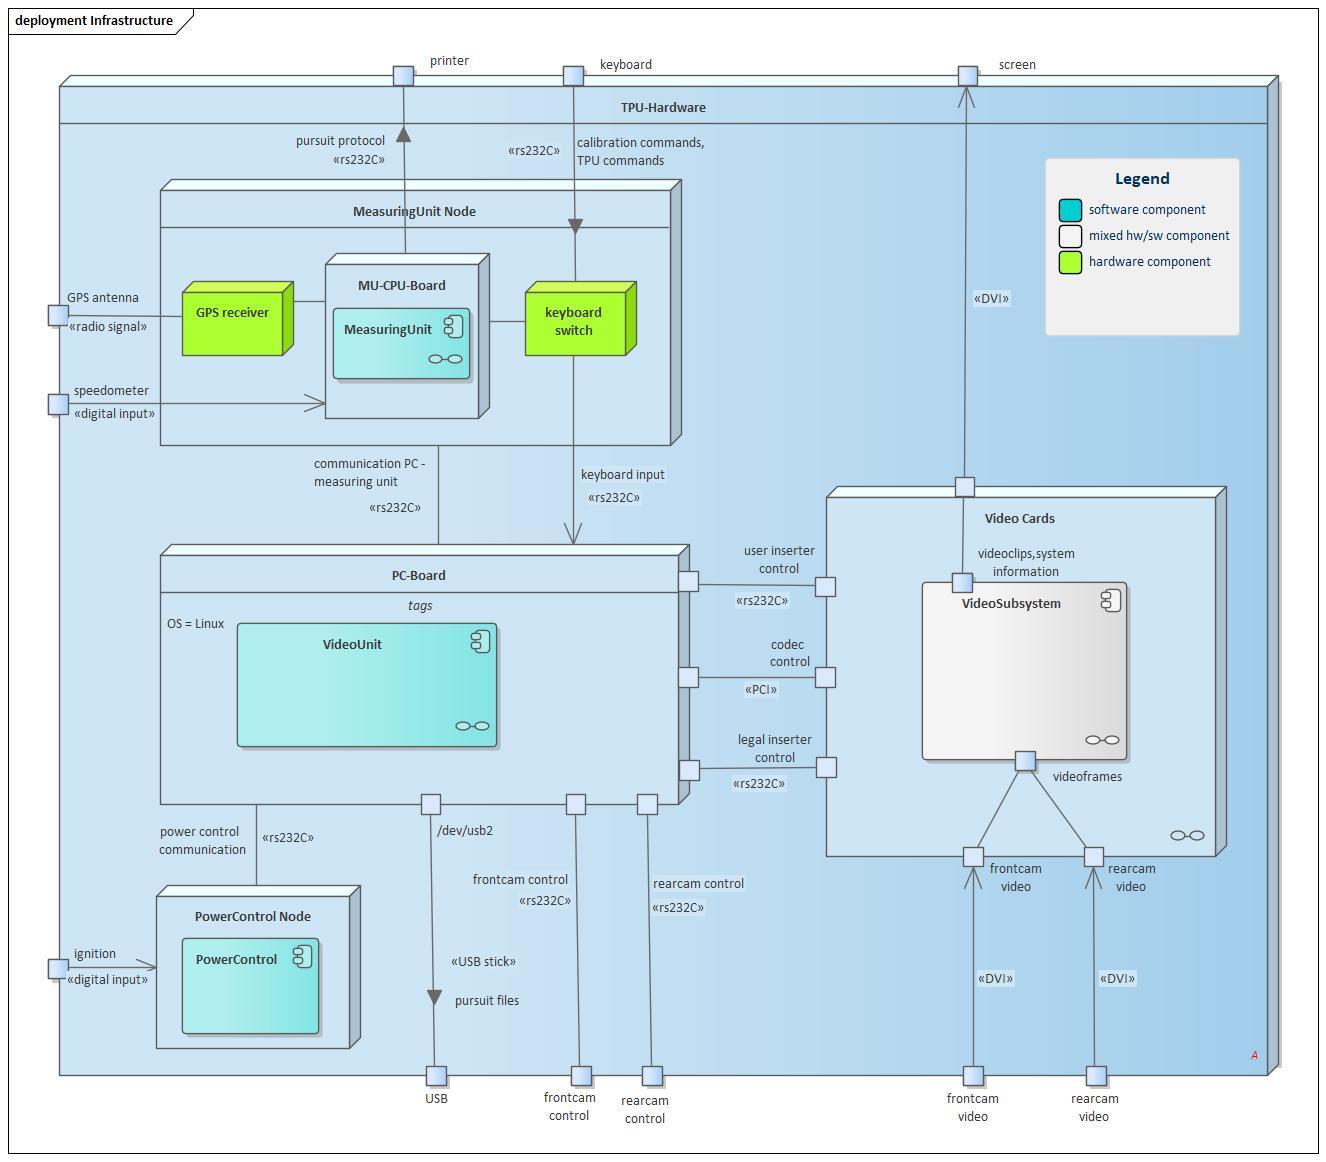The height and width of the screenshot is (1162, 1326).
Task: Click the pursuit files label
Action: tap(487, 1000)
